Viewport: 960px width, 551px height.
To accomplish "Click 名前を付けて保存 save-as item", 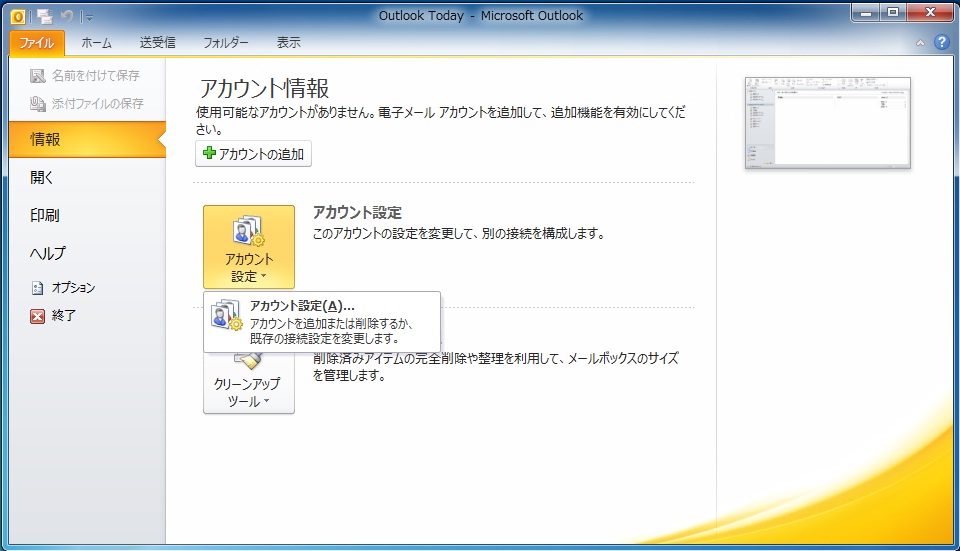I will (x=85, y=75).
